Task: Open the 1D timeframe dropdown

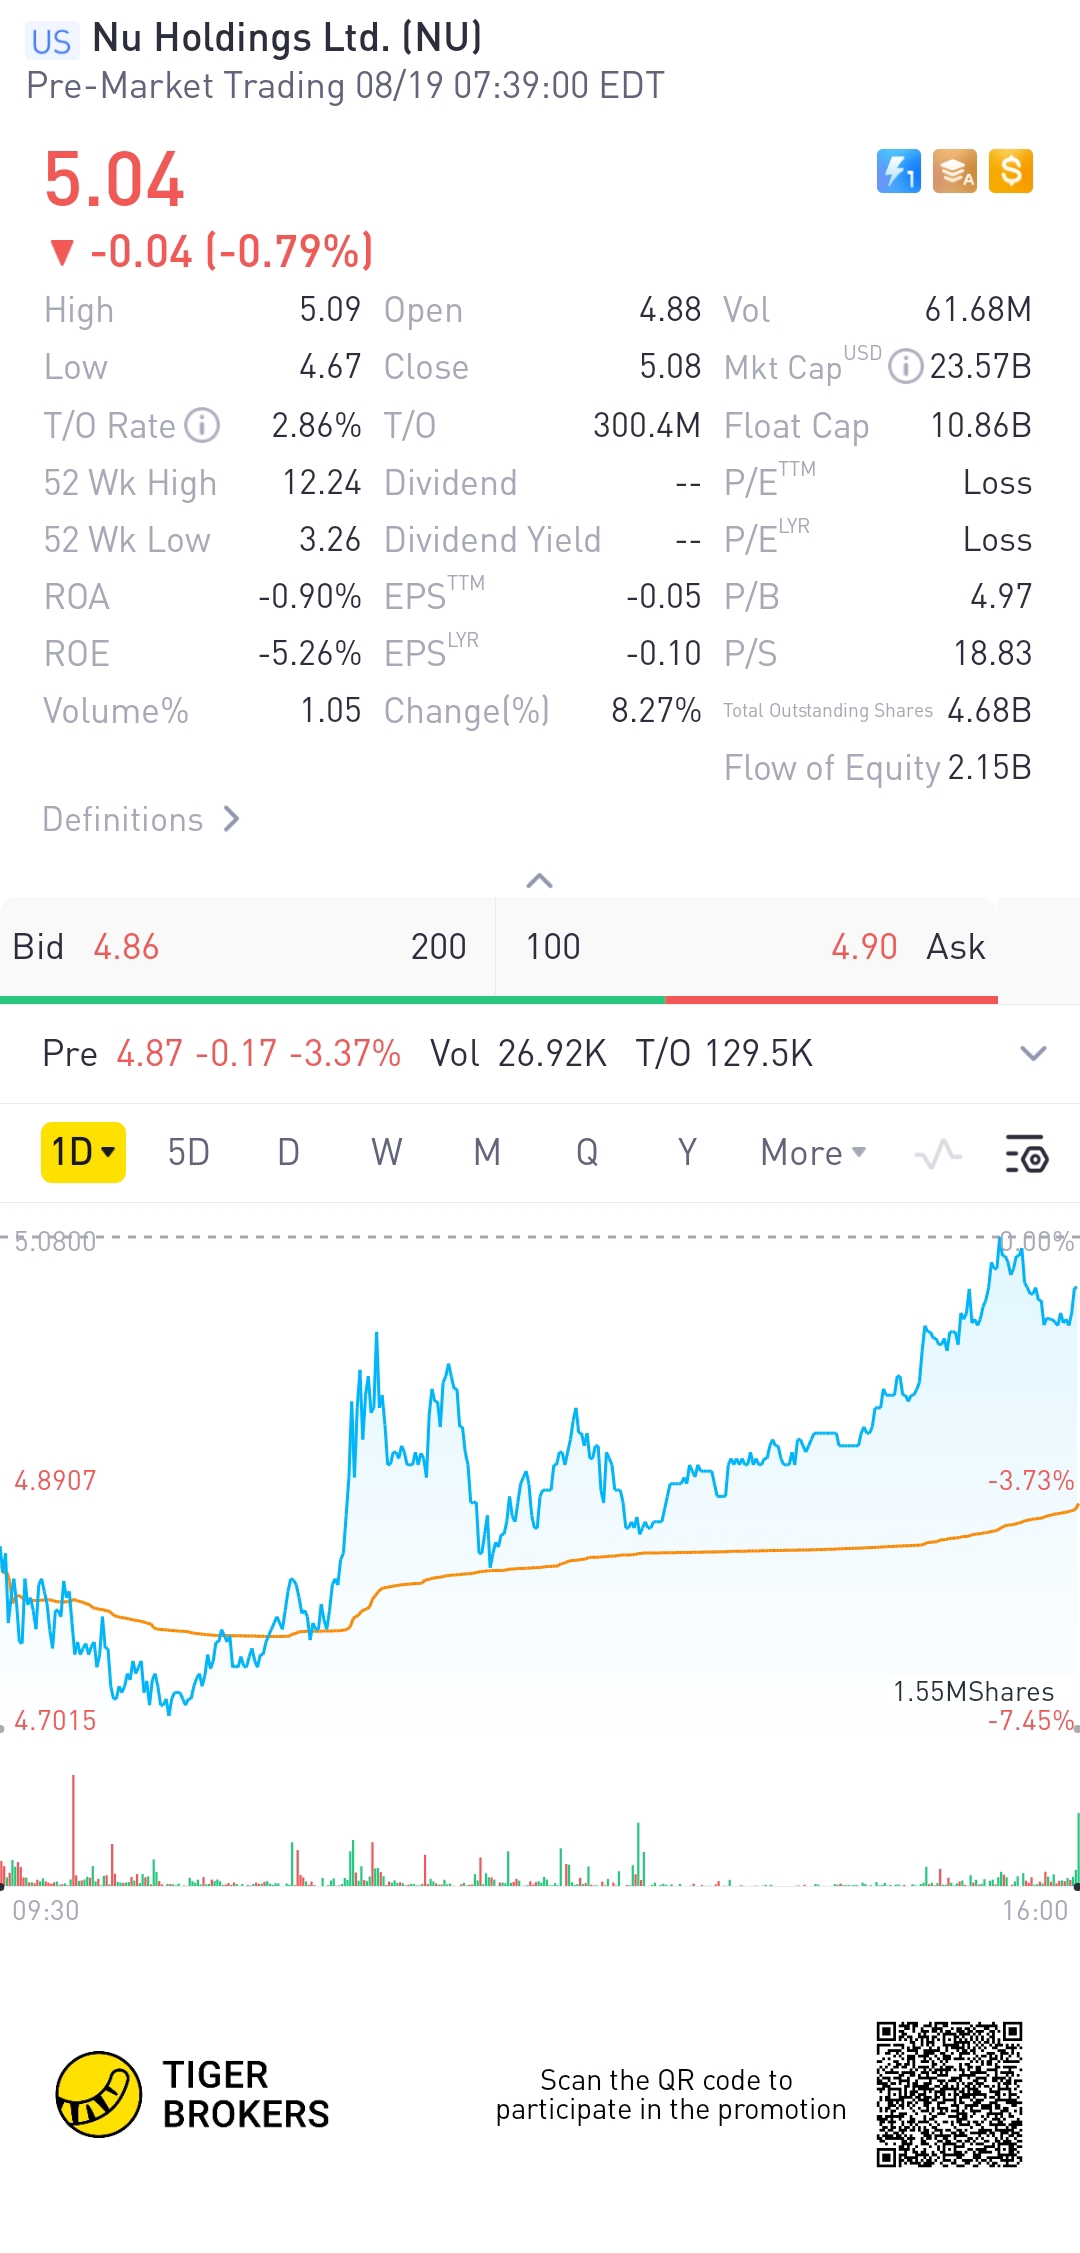Action: [83, 1152]
